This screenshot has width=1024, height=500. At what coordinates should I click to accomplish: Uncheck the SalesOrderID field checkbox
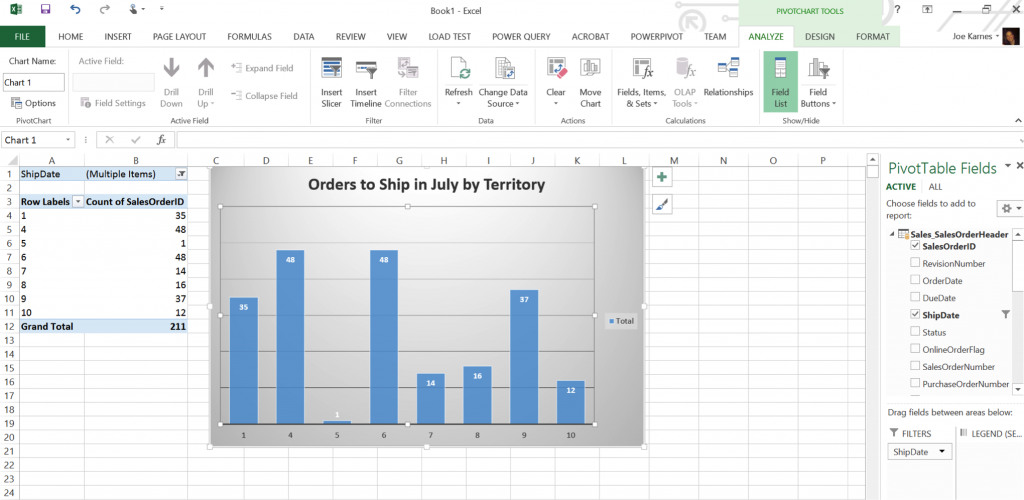[915, 246]
